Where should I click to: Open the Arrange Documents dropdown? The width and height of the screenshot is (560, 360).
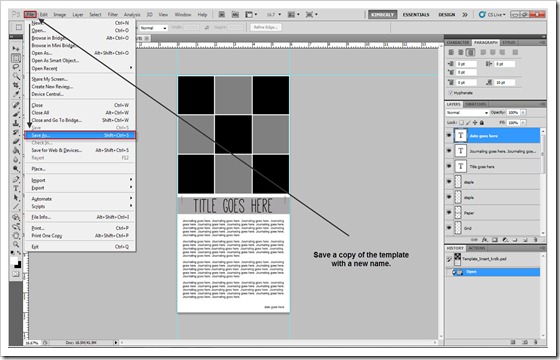click(294, 14)
